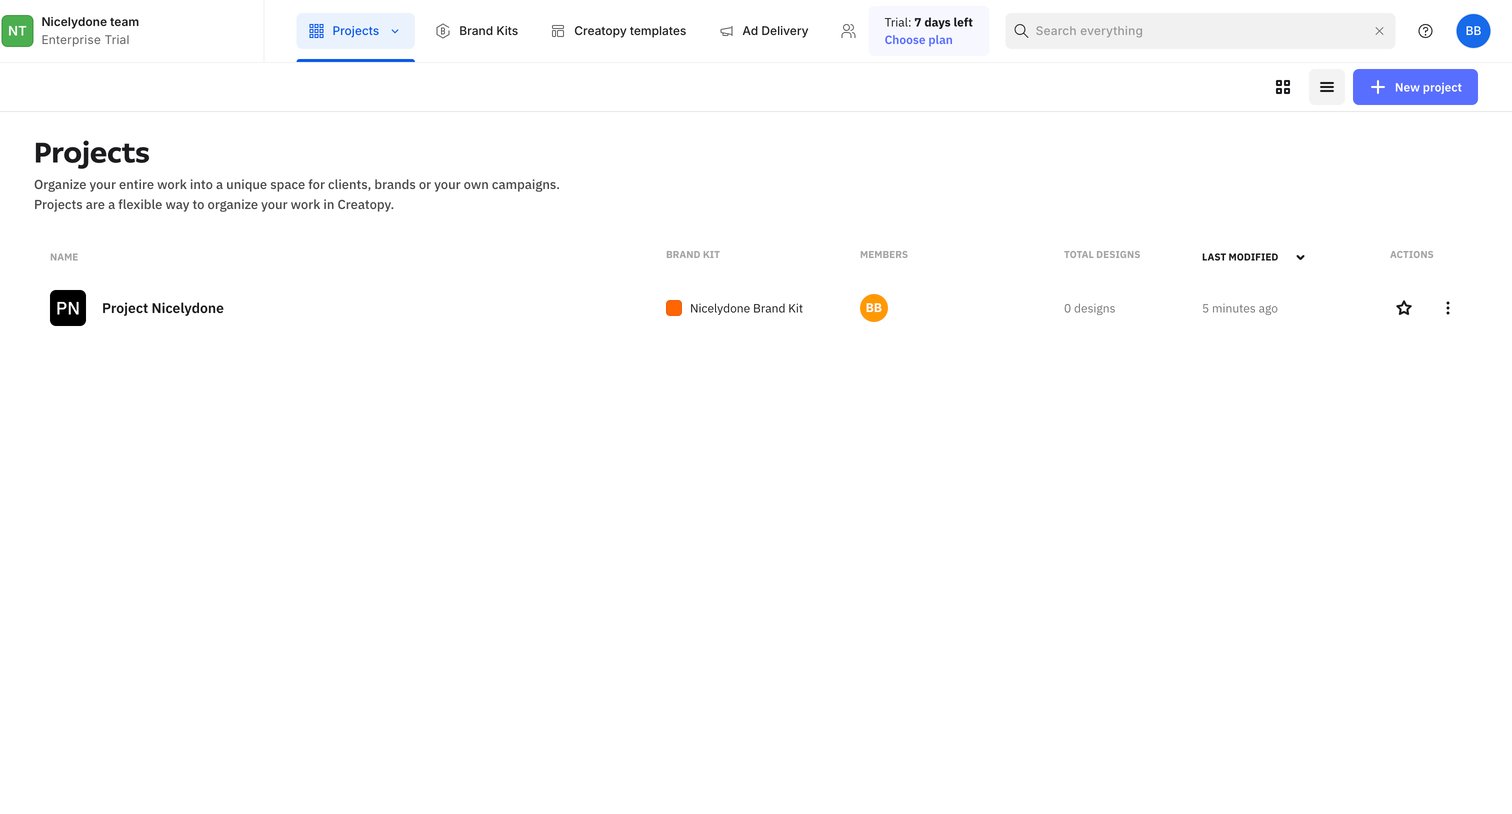
Task: Click the Projects grid icon
Action: pyautogui.click(x=316, y=31)
